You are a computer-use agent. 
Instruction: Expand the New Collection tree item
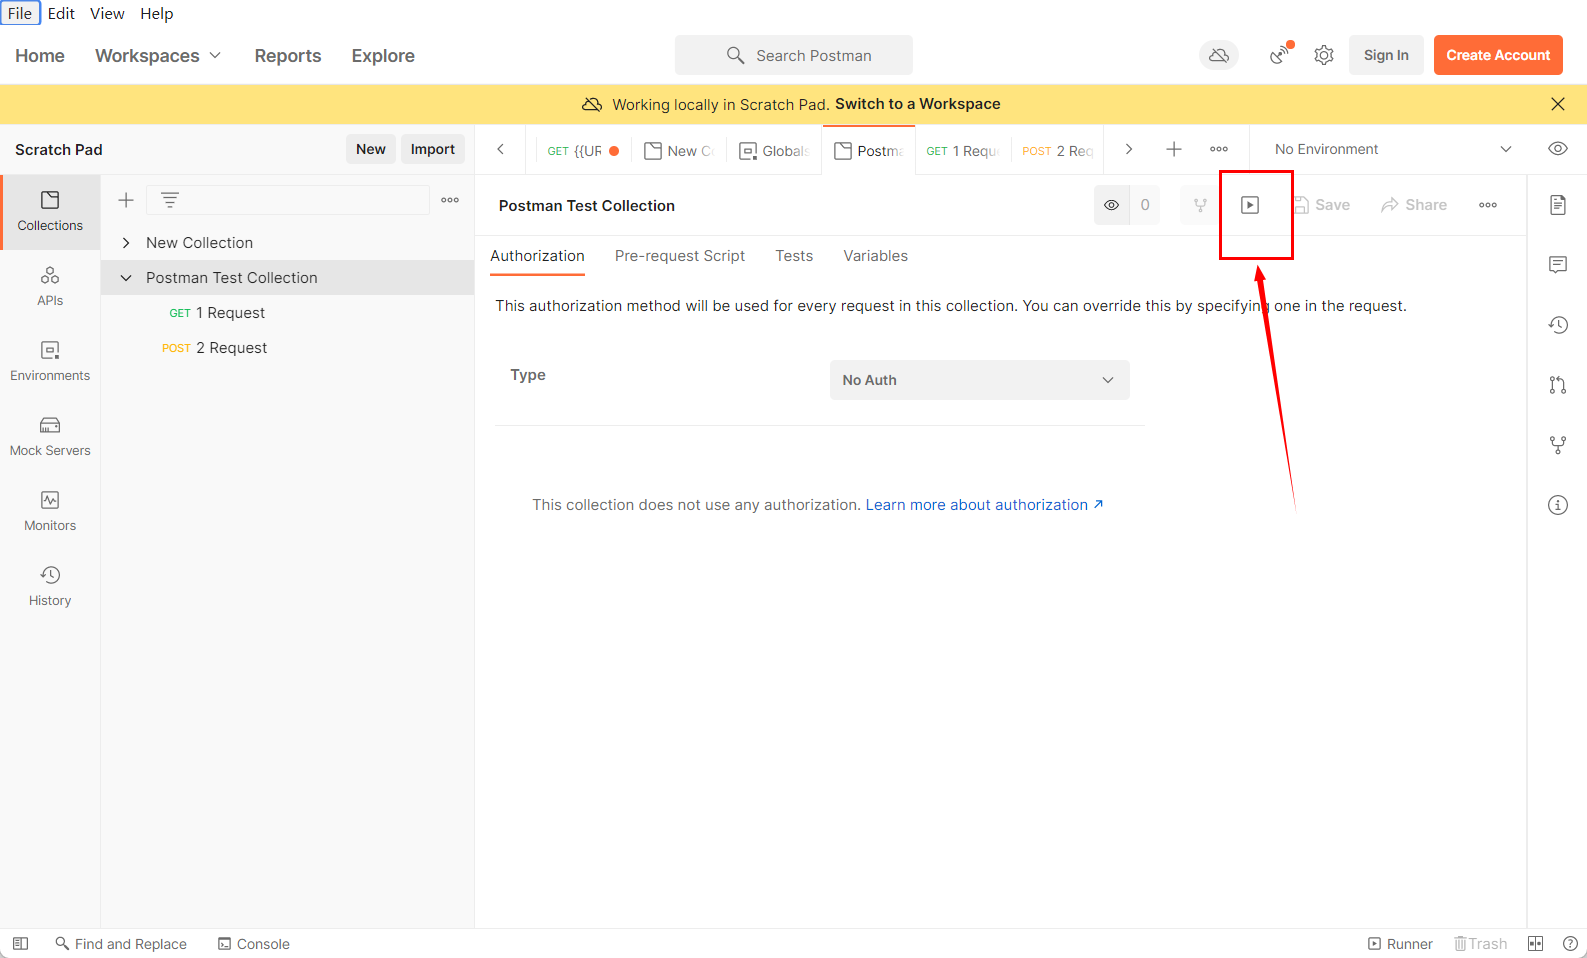click(126, 243)
